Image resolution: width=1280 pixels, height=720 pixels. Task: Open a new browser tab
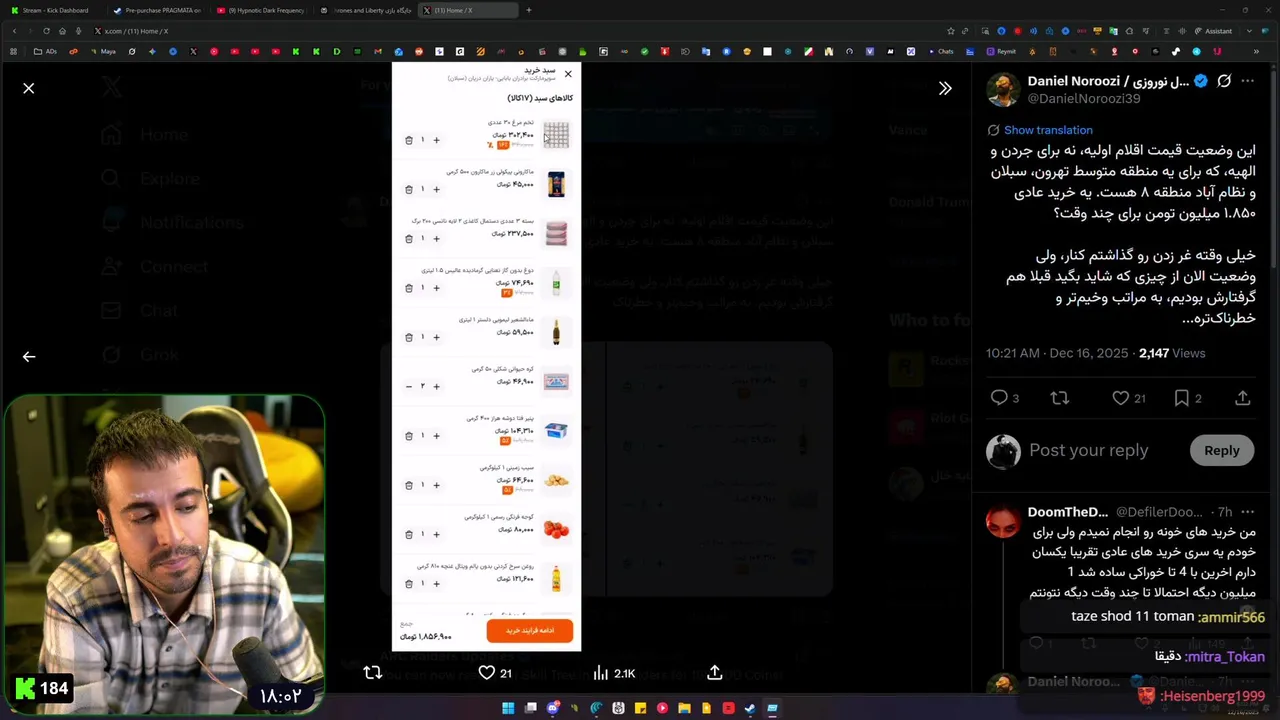(x=529, y=10)
